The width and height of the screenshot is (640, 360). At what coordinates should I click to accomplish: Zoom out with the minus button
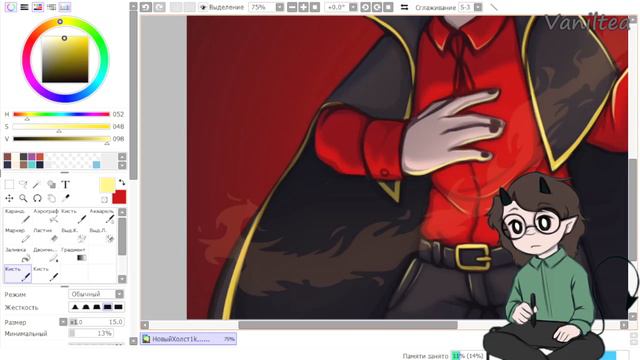(x=292, y=7)
